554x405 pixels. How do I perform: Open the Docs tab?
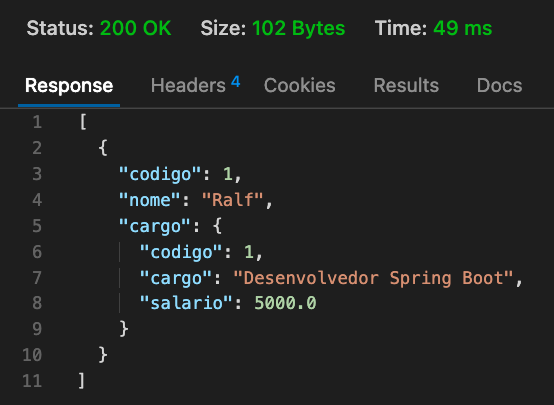(x=499, y=86)
